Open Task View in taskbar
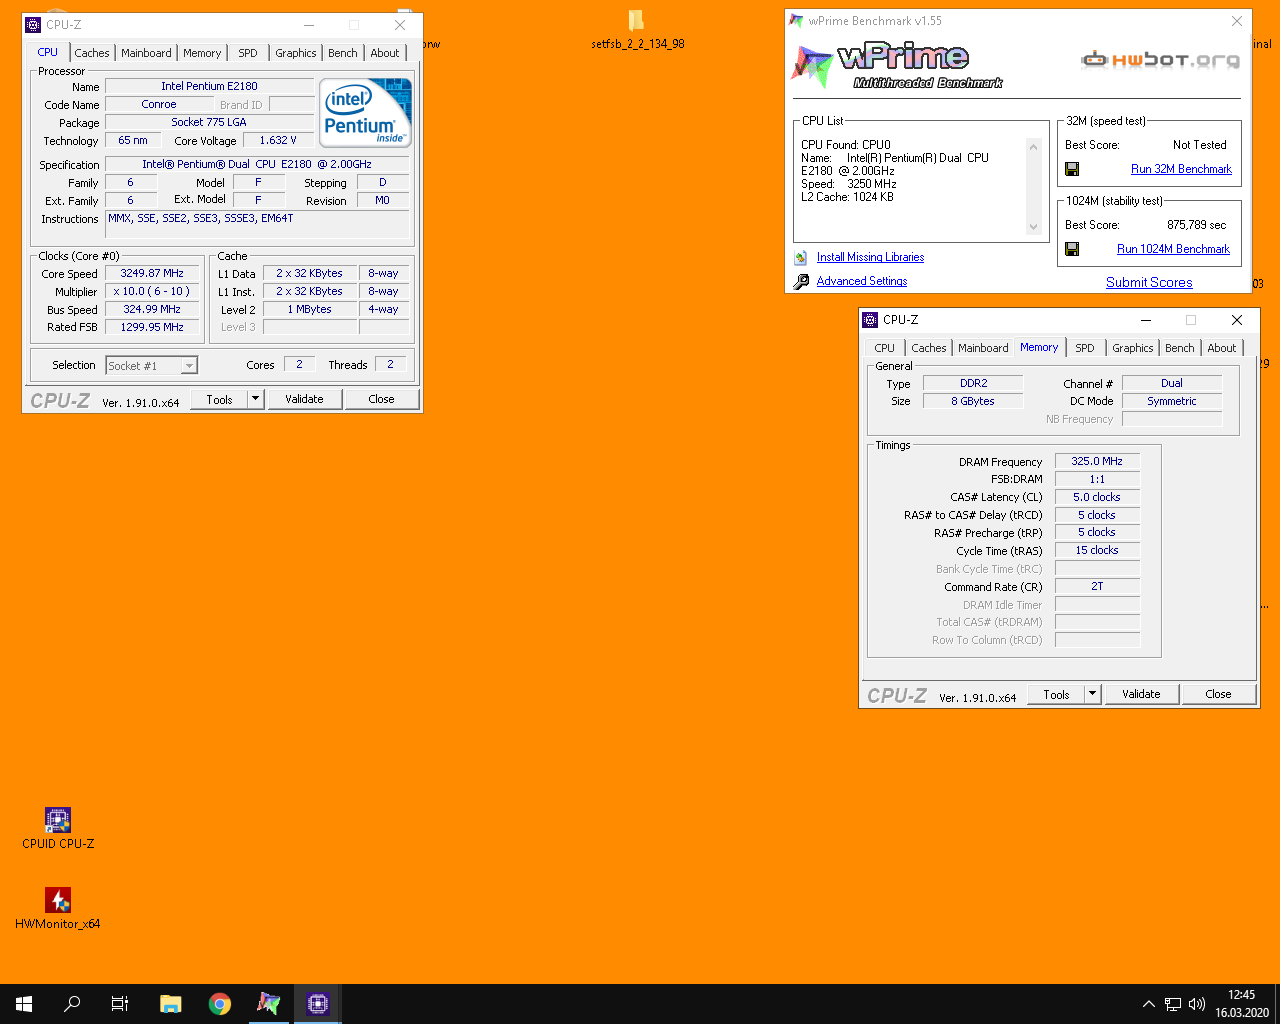The height and width of the screenshot is (1024, 1280). tap(120, 1004)
